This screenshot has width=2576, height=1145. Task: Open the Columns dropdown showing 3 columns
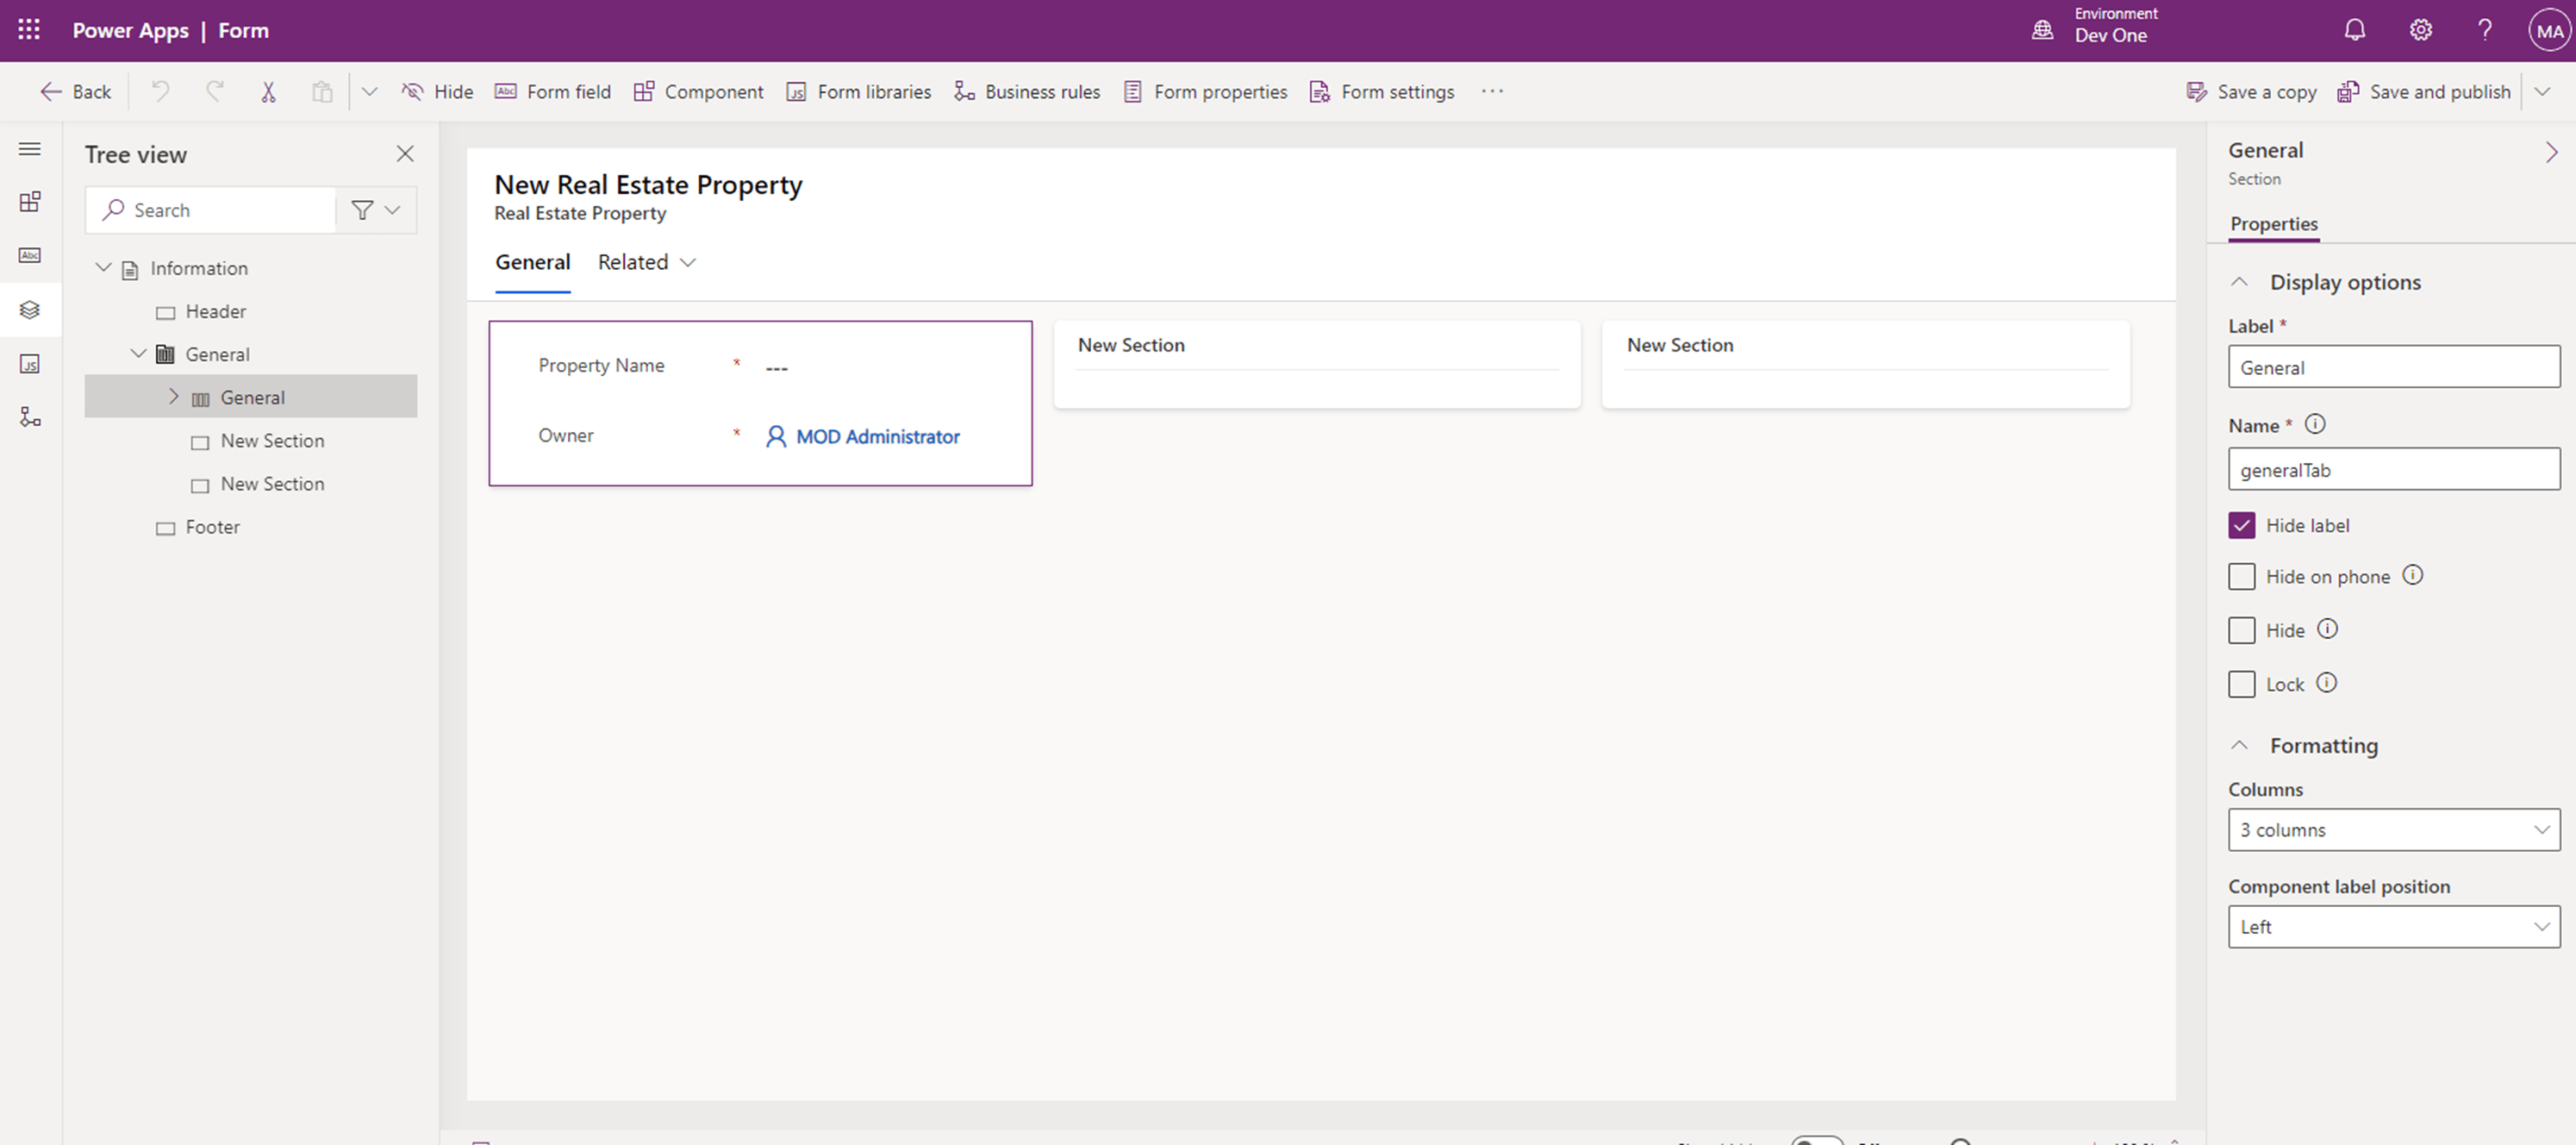tap(2393, 829)
